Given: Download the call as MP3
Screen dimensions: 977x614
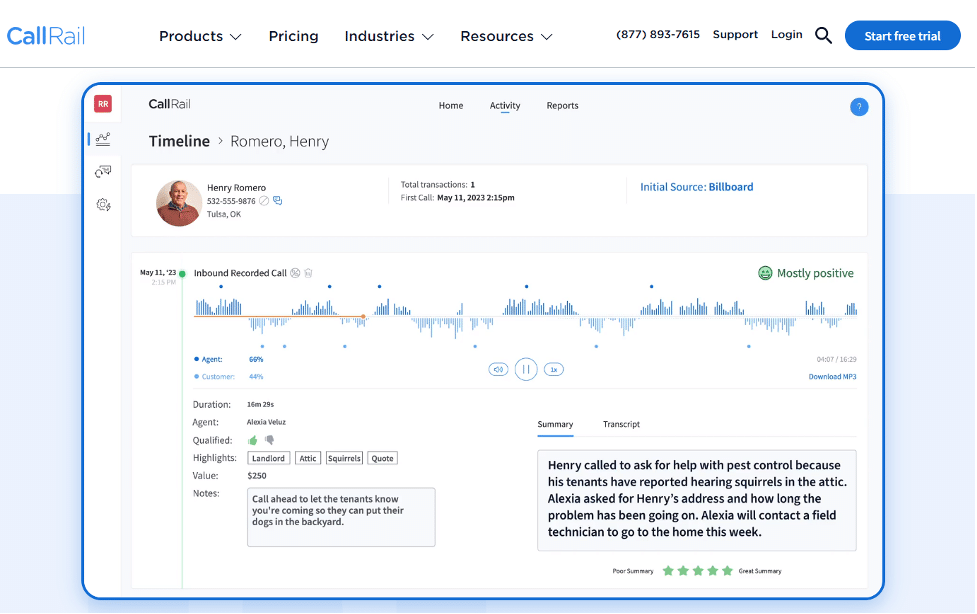Looking at the screenshot, I should click(834, 376).
